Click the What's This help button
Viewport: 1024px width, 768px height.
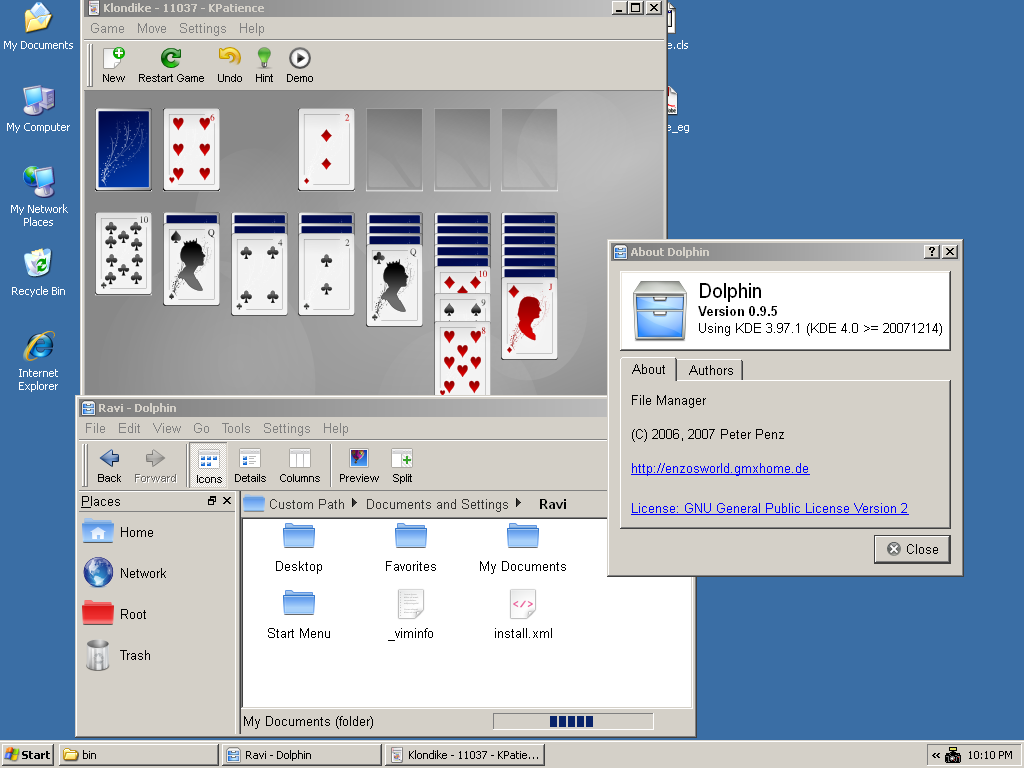click(x=933, y=251)
